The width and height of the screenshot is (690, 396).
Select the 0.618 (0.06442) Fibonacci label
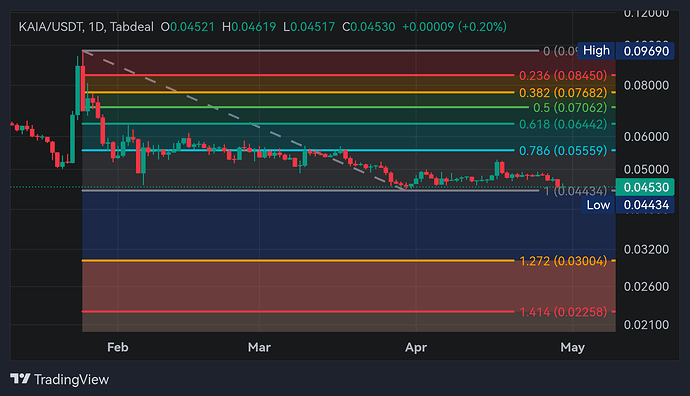[563, 124]
